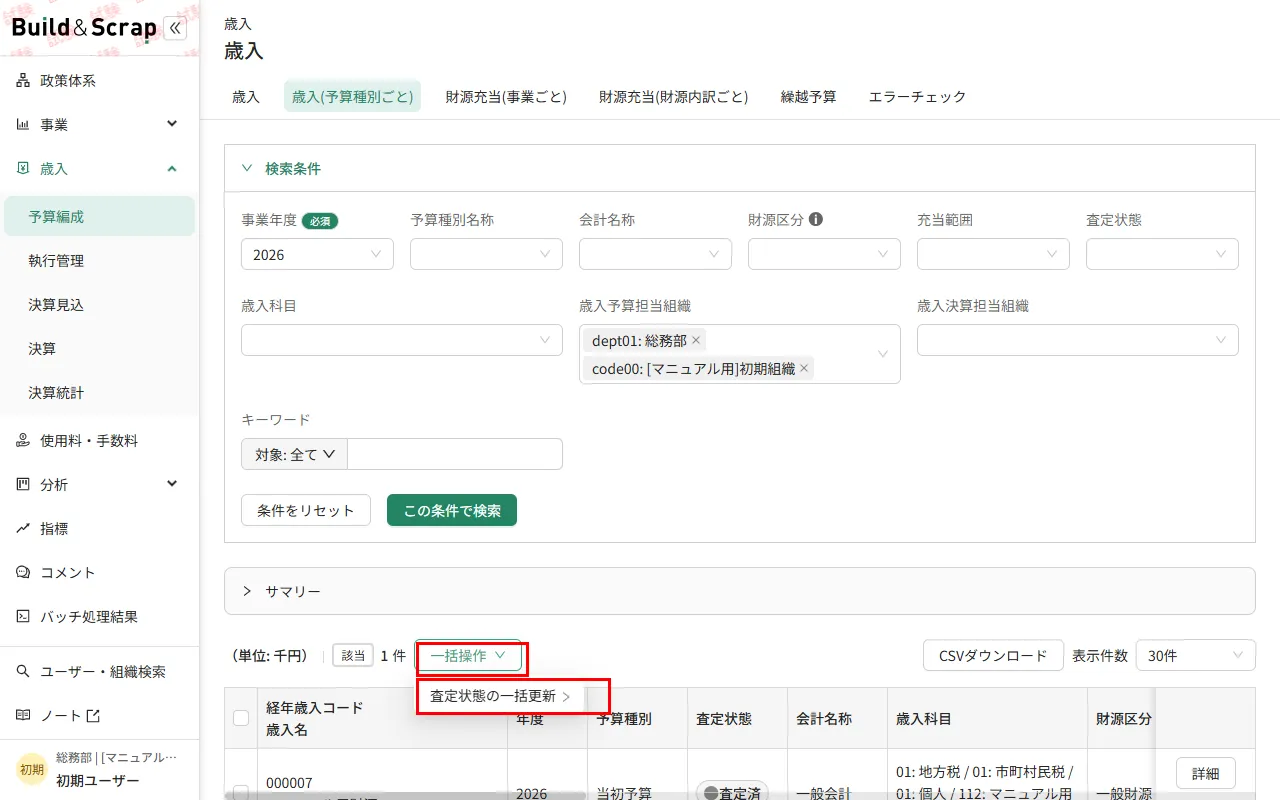Switch to the 繰越予算 tab
1280x800 pixels.
pyautogui.click(x=809, y=97)
